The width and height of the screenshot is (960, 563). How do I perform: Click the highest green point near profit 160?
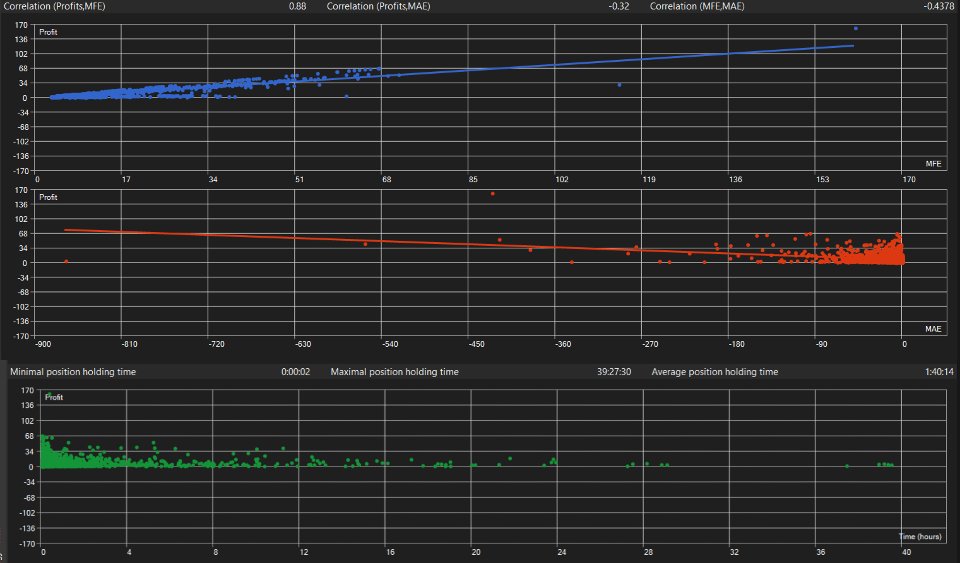click(x=49, y=394)
